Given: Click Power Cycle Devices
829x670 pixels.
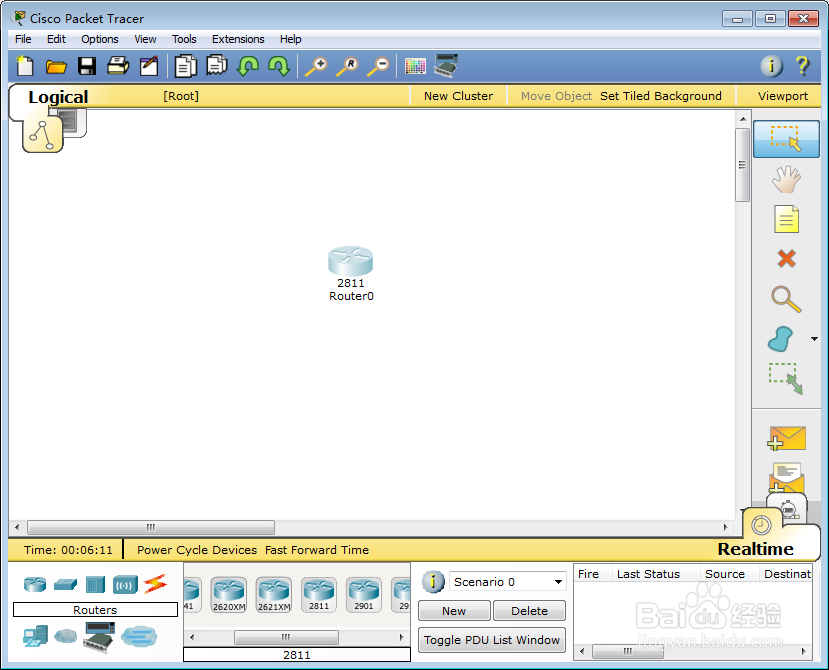Looking at the screenshot, I should 197,550.
